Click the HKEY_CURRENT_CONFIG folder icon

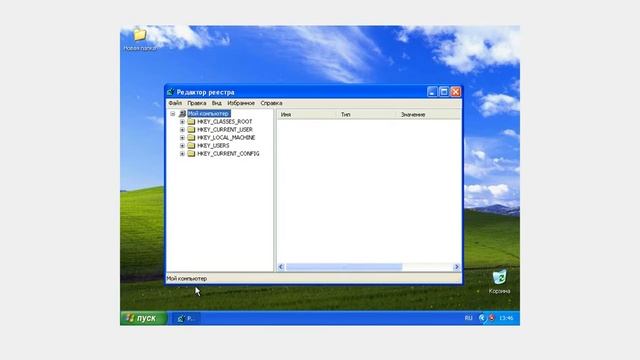191,153
